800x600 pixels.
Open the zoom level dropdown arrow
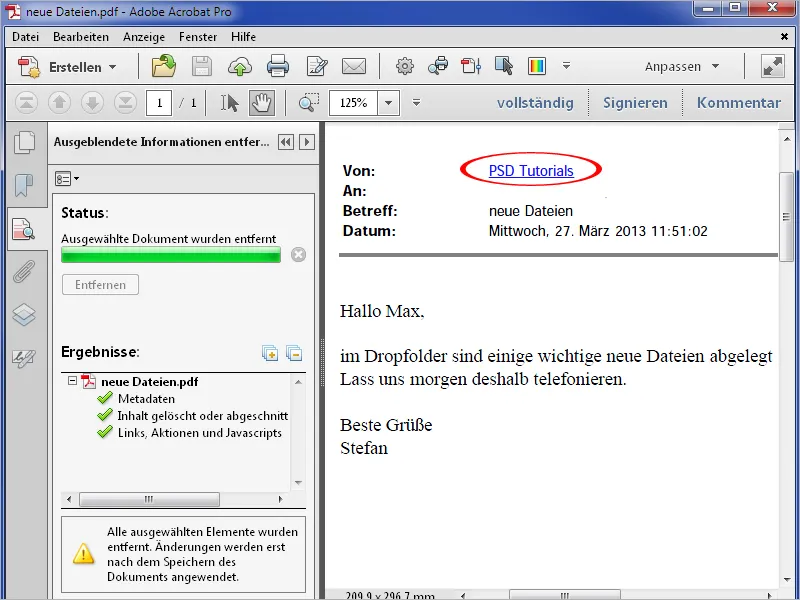point(388,103)
